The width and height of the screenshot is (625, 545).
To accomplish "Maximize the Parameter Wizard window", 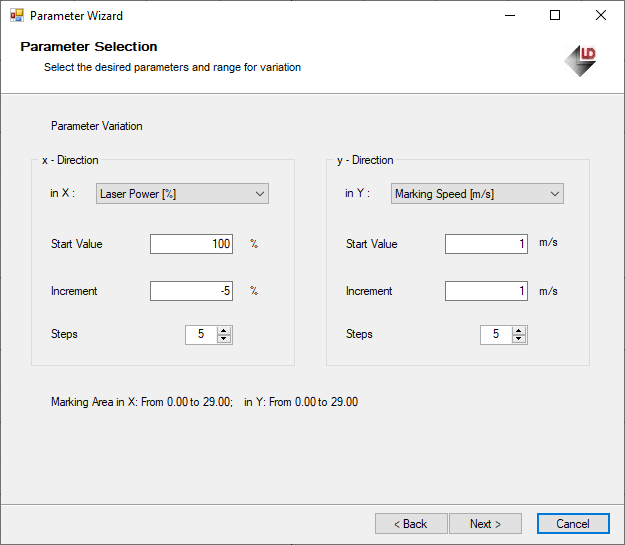I will point(555,16).
